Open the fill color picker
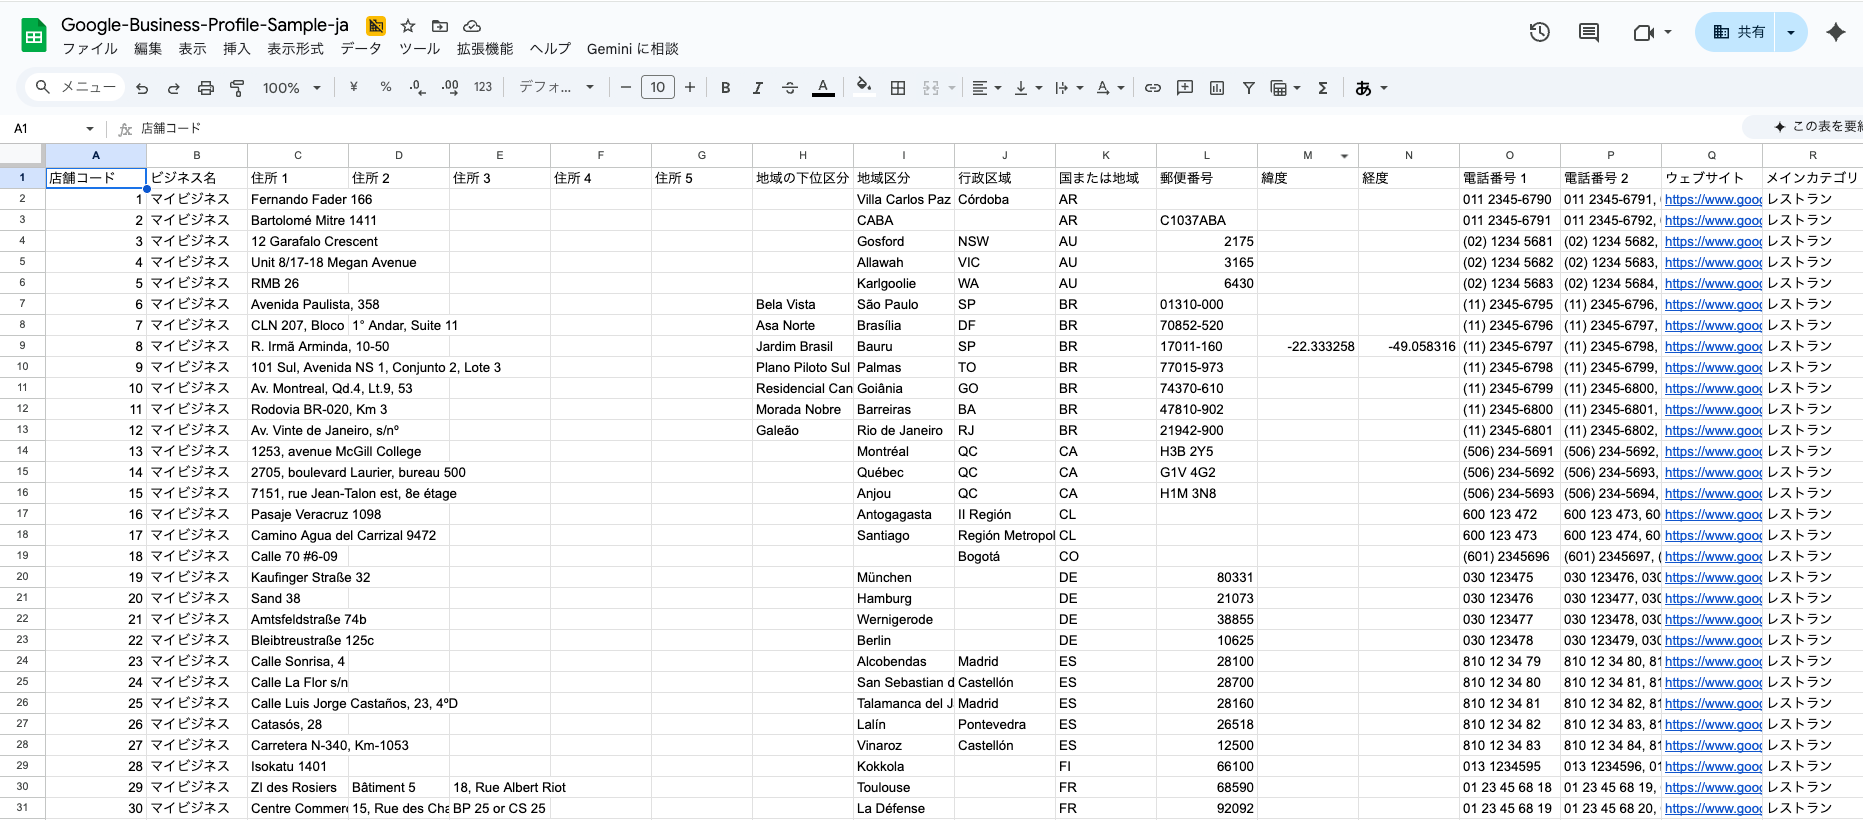The image size is (1863, 820). point(863,88)
